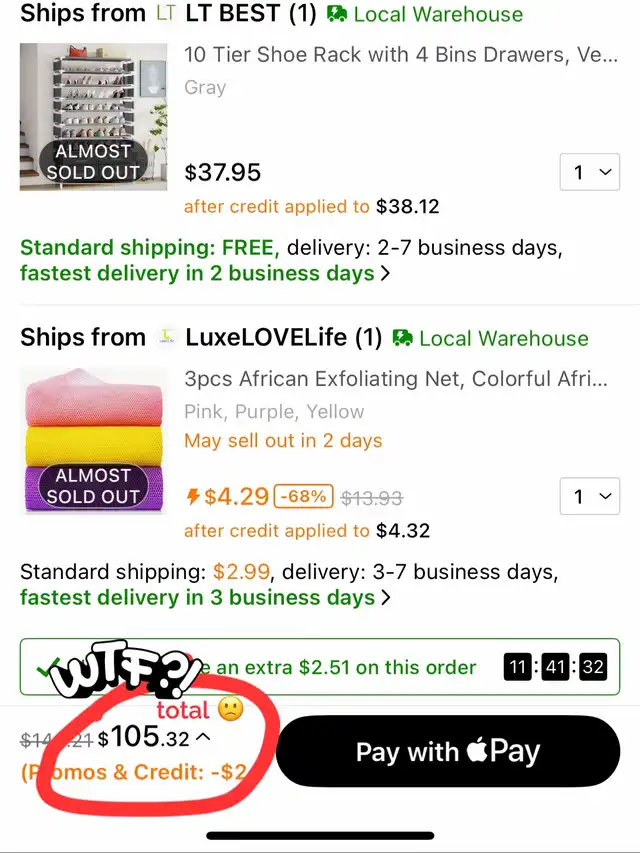Tap the Local Warehouse truck icon for LuxeLOVELife
Viewport: 640px width, 853px height.
point(402,338)
